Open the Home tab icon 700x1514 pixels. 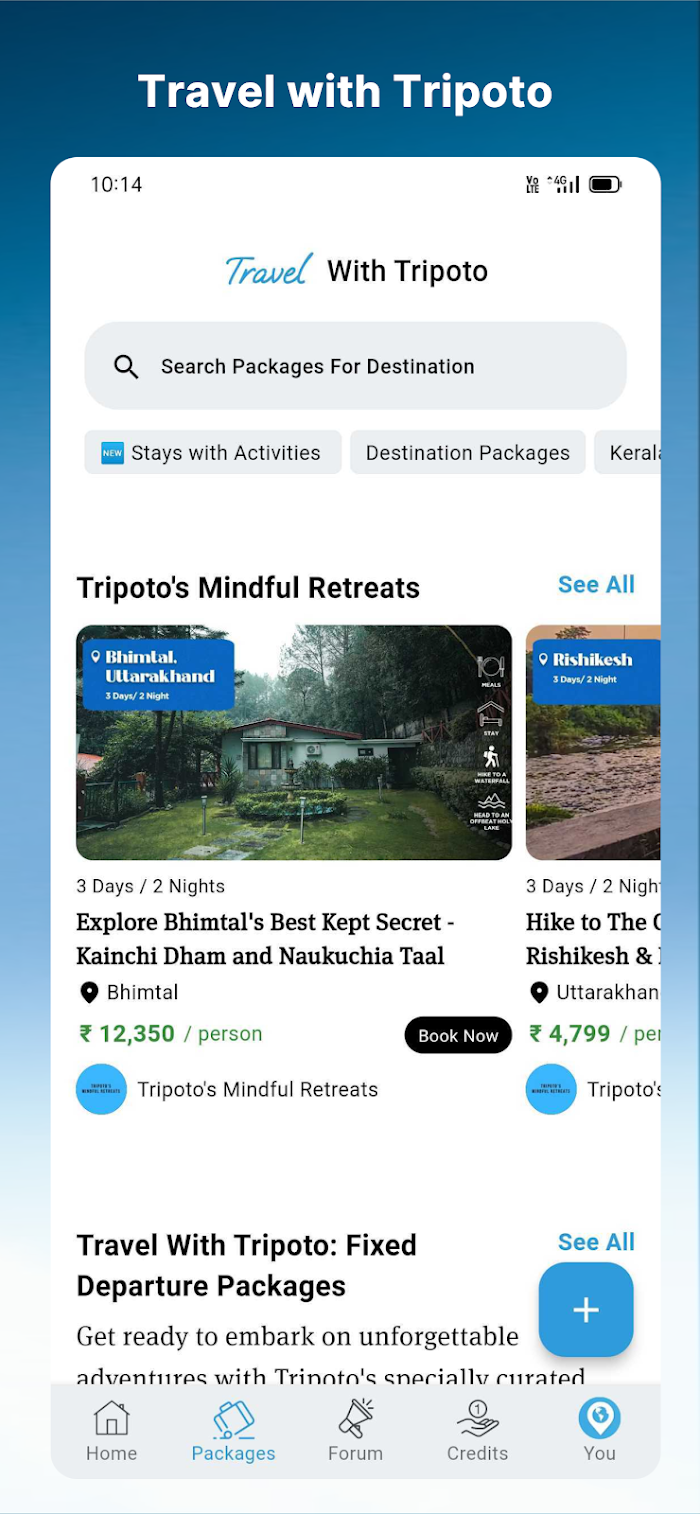pyautogui.click(x=111, y=1418)
